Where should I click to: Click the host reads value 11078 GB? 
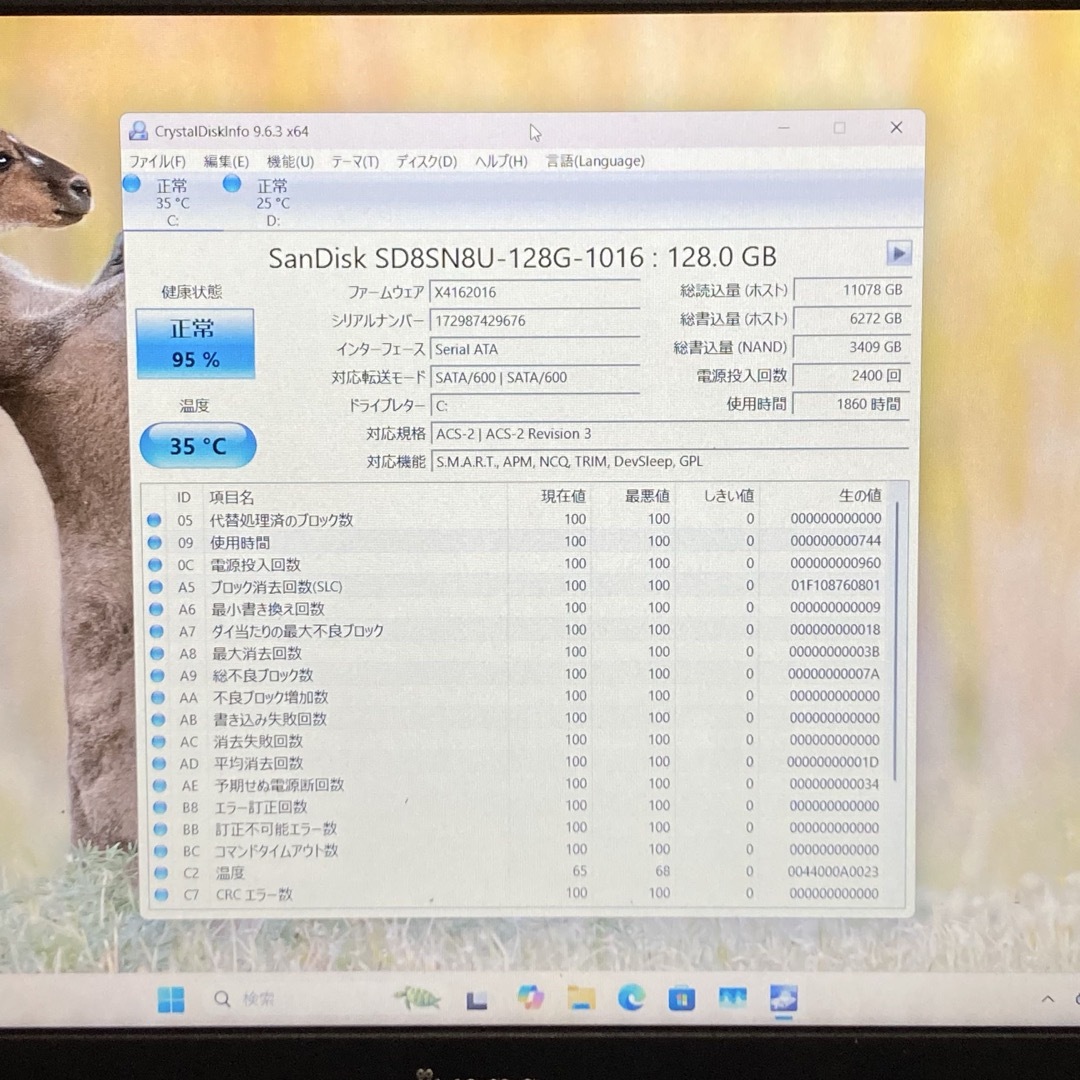[x=853, y=290]
